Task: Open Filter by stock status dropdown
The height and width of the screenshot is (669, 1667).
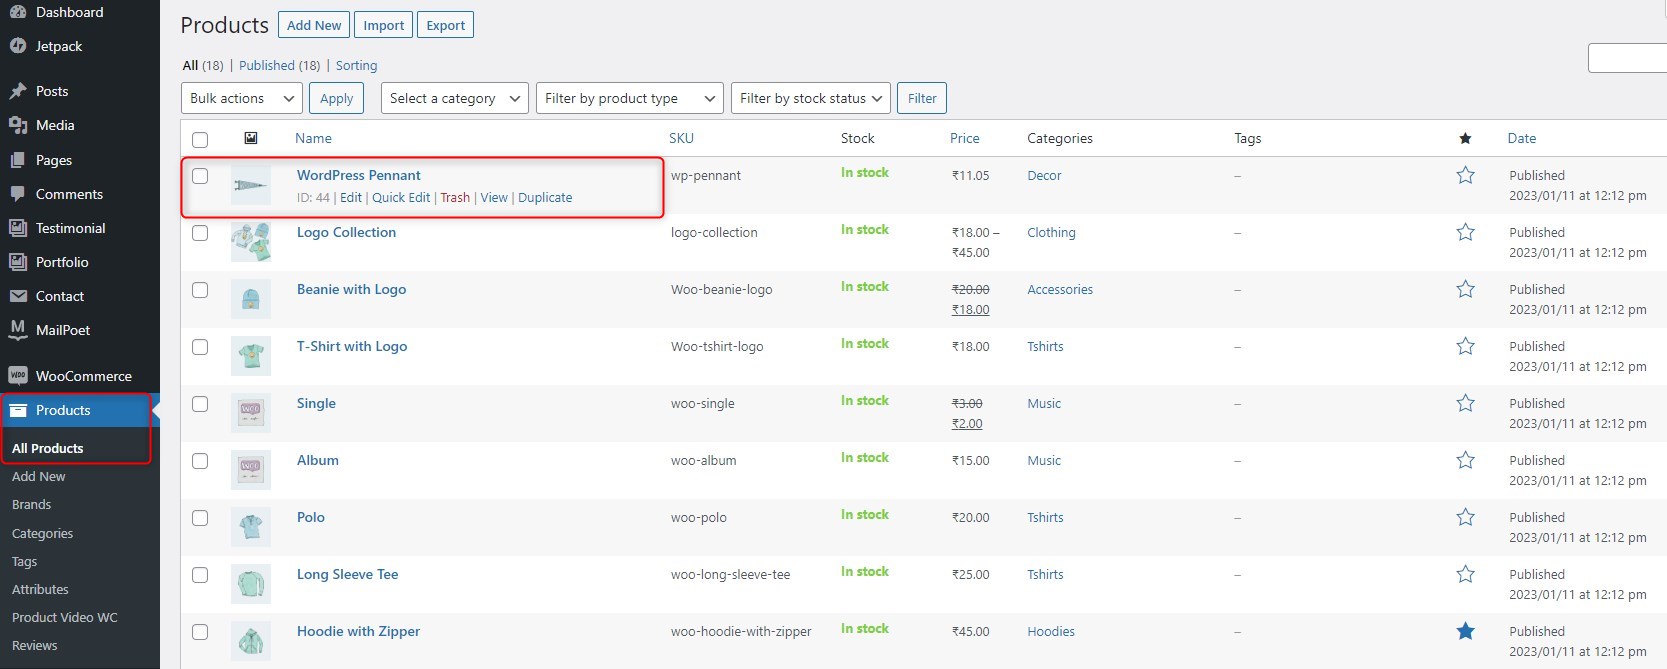Action: (x=811, y=98)
